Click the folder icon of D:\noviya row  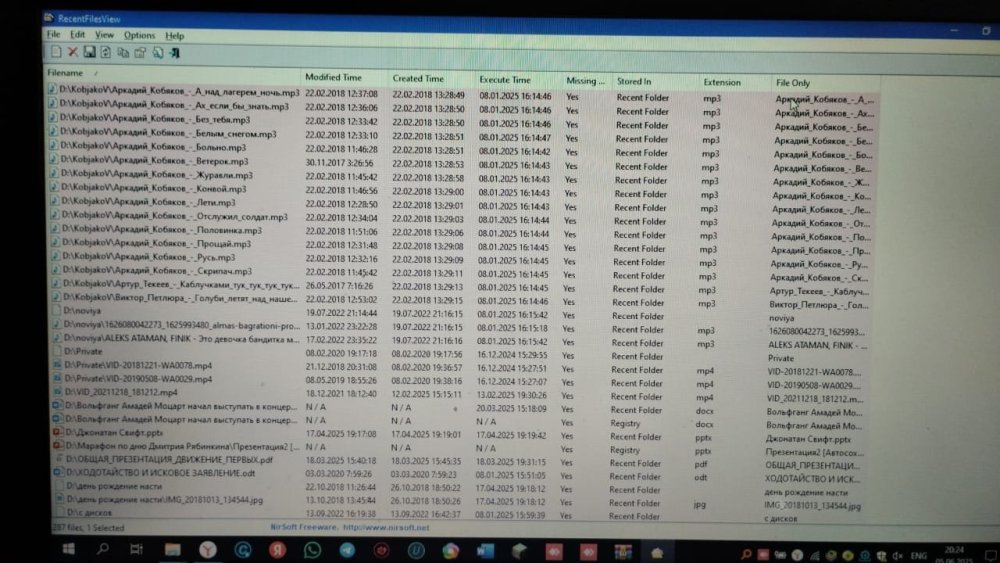pyautogui.click(x=56, y=311)
